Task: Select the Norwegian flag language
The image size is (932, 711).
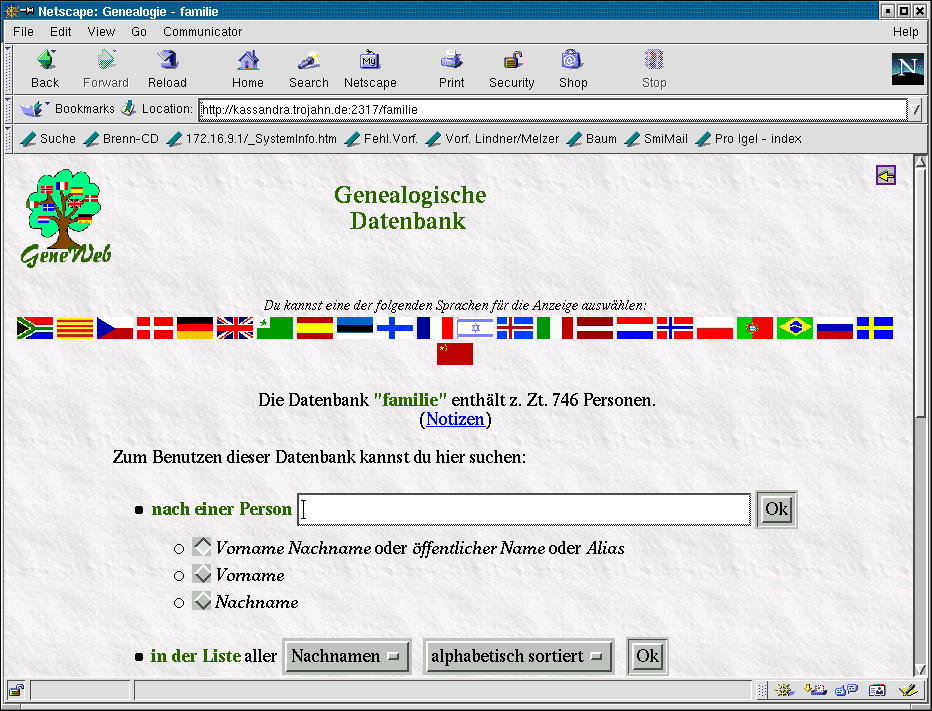Action: (x=675, y=328)
